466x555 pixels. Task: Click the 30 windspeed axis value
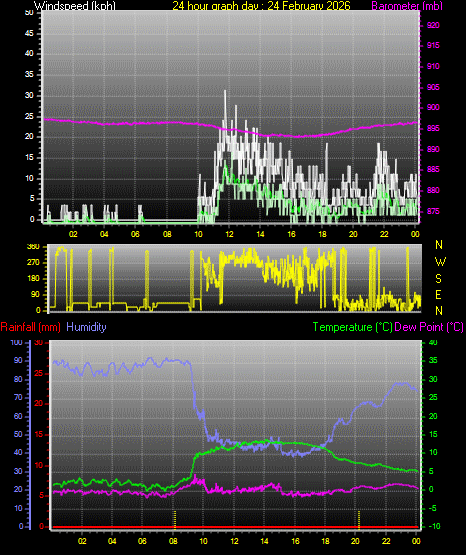29,95
